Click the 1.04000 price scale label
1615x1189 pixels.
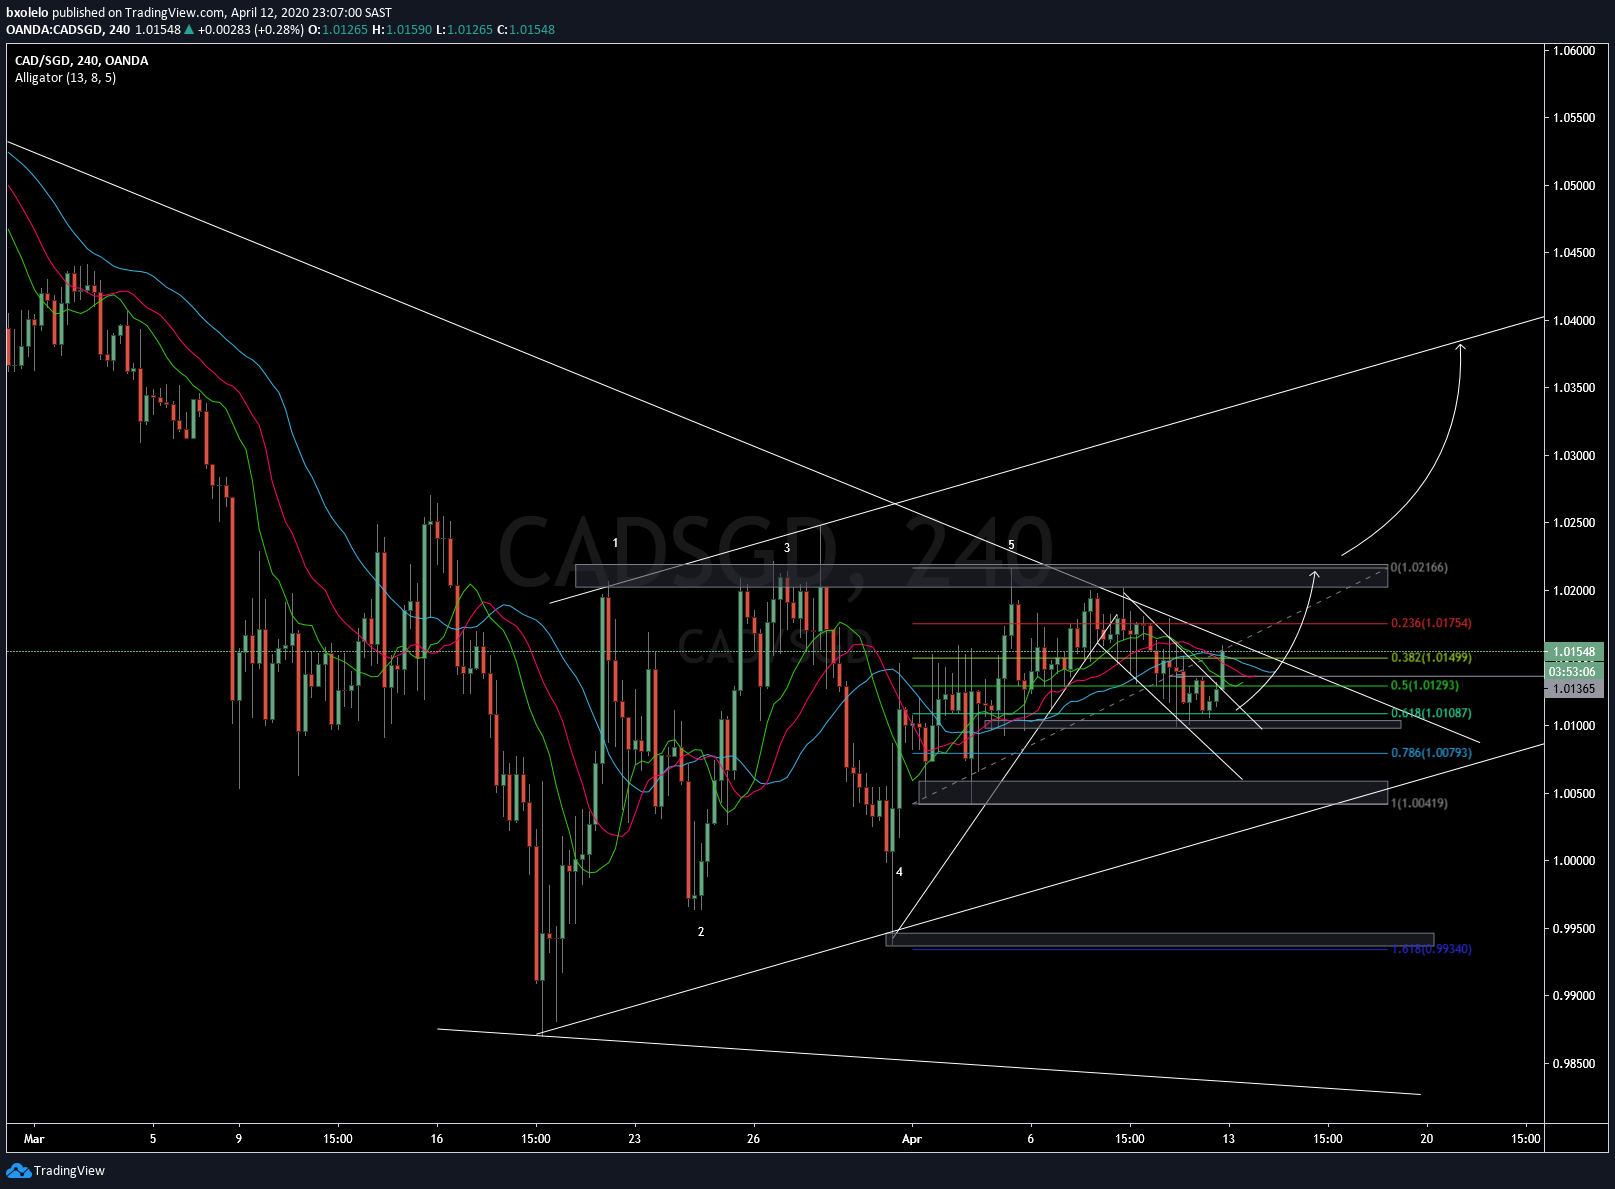(x=1574, y=320)
